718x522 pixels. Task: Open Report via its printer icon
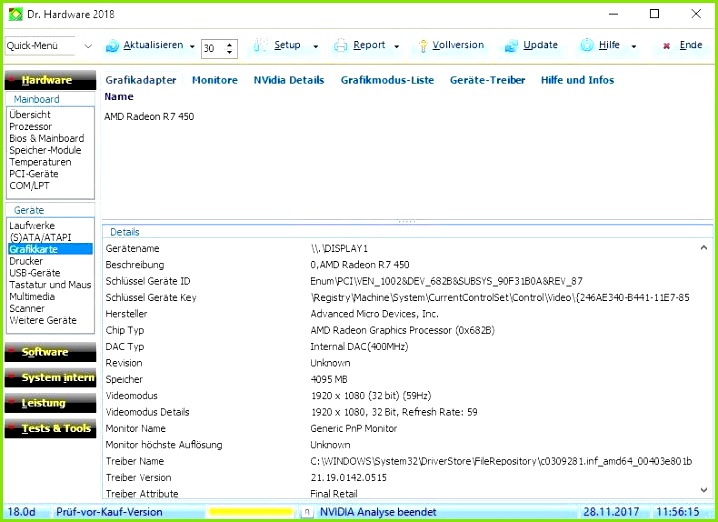pos(340,46)
